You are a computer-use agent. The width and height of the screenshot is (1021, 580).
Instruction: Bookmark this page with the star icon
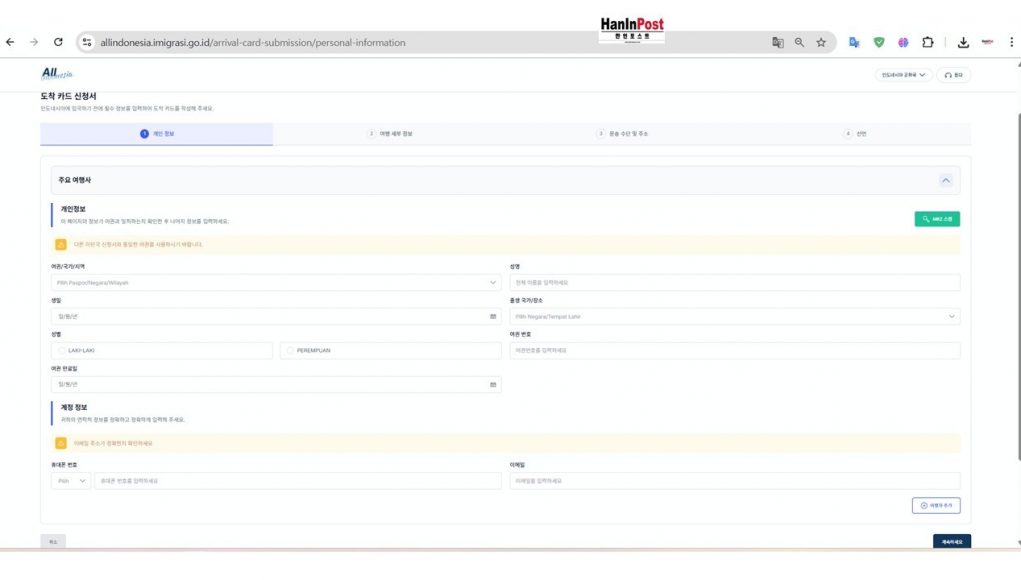tap(821, 42)
